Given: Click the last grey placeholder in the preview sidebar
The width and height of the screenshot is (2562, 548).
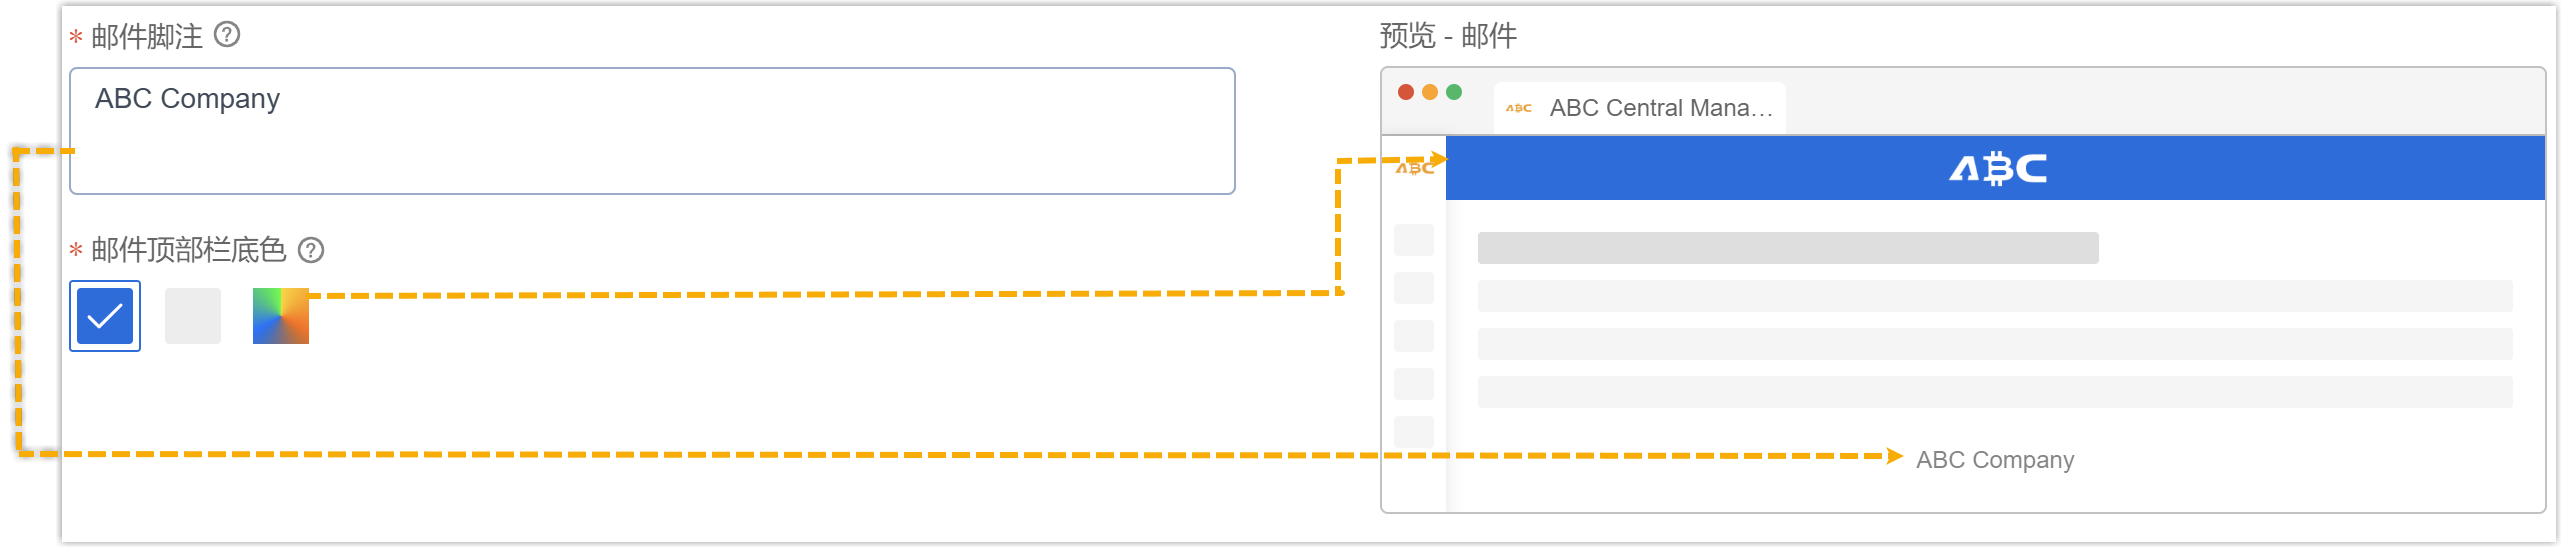Looking at the screenshot, I should point(1414,432).
